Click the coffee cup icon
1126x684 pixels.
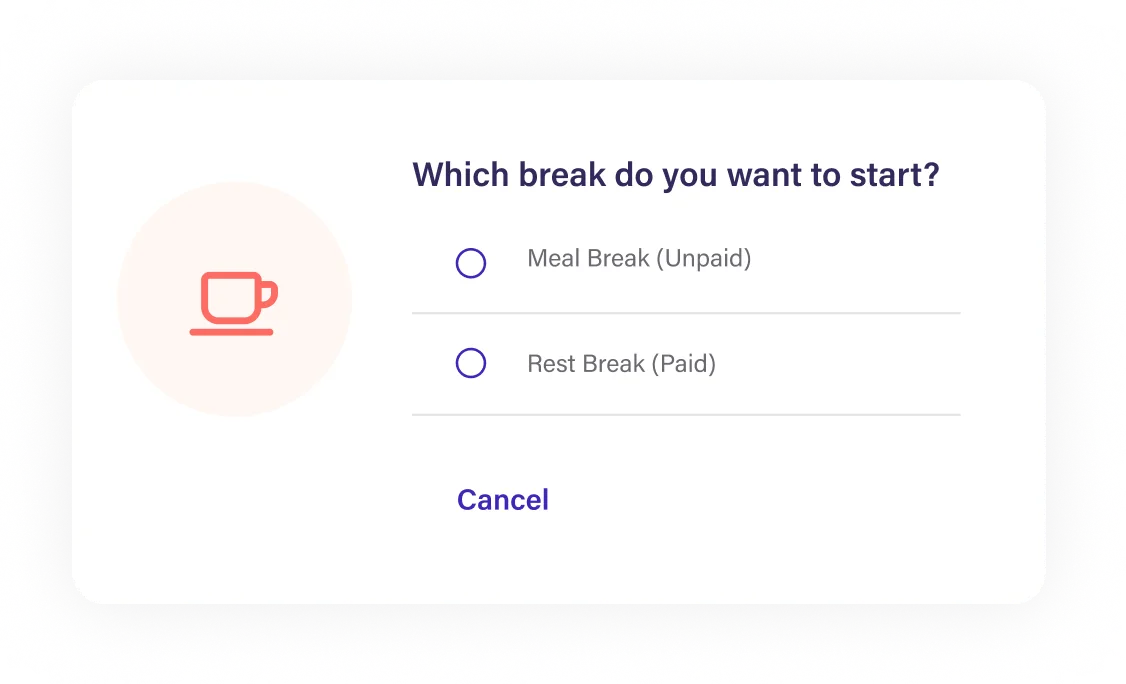(233, 302)
